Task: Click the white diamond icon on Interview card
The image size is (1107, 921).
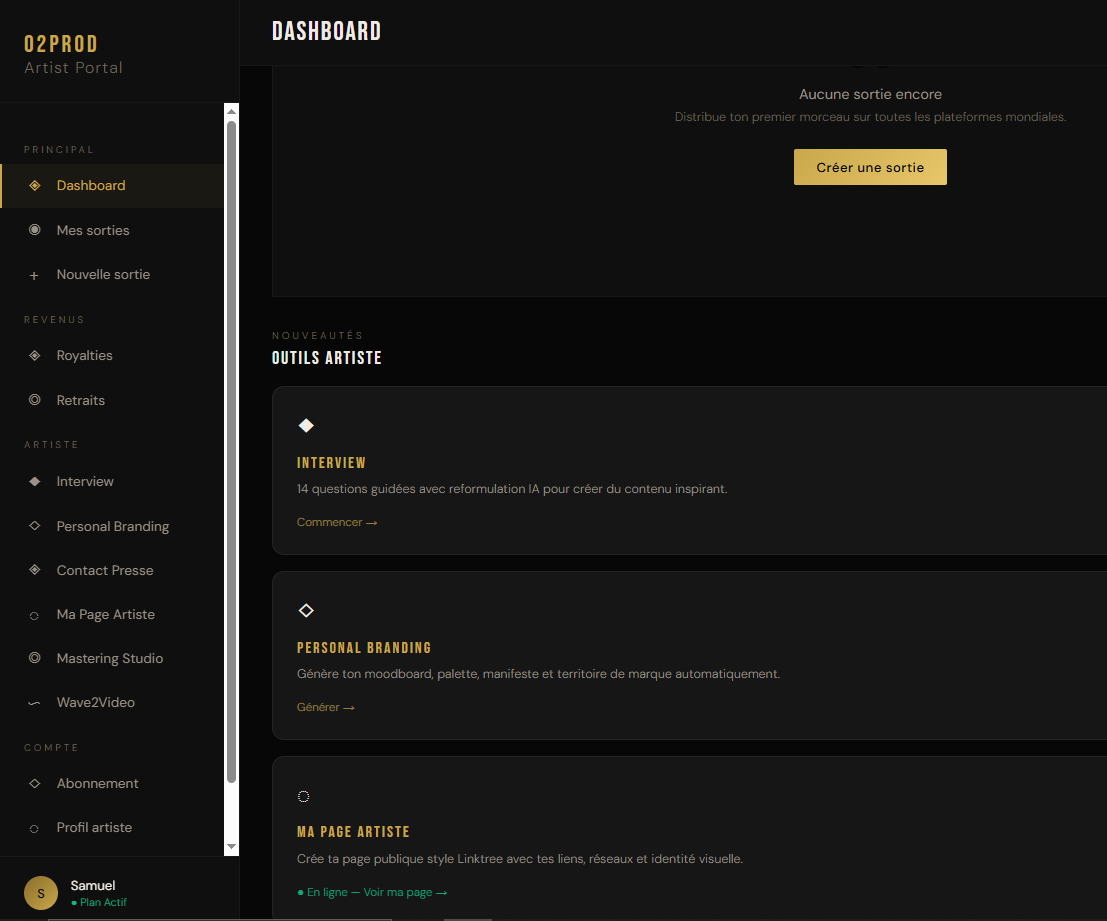Action: [x=306, y=425]
